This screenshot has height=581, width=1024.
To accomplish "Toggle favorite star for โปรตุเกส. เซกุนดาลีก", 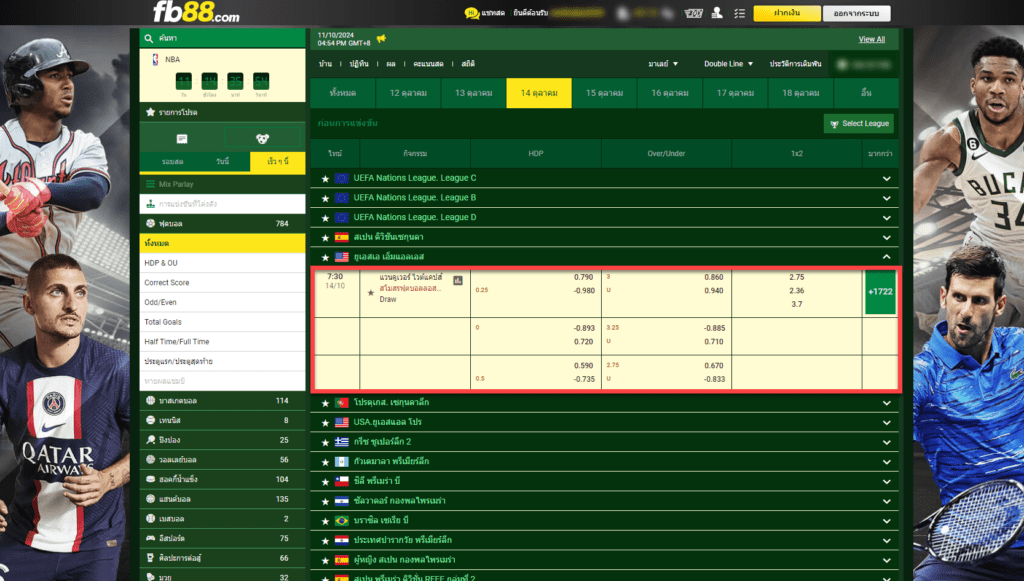I will click(x=325, y=403).
